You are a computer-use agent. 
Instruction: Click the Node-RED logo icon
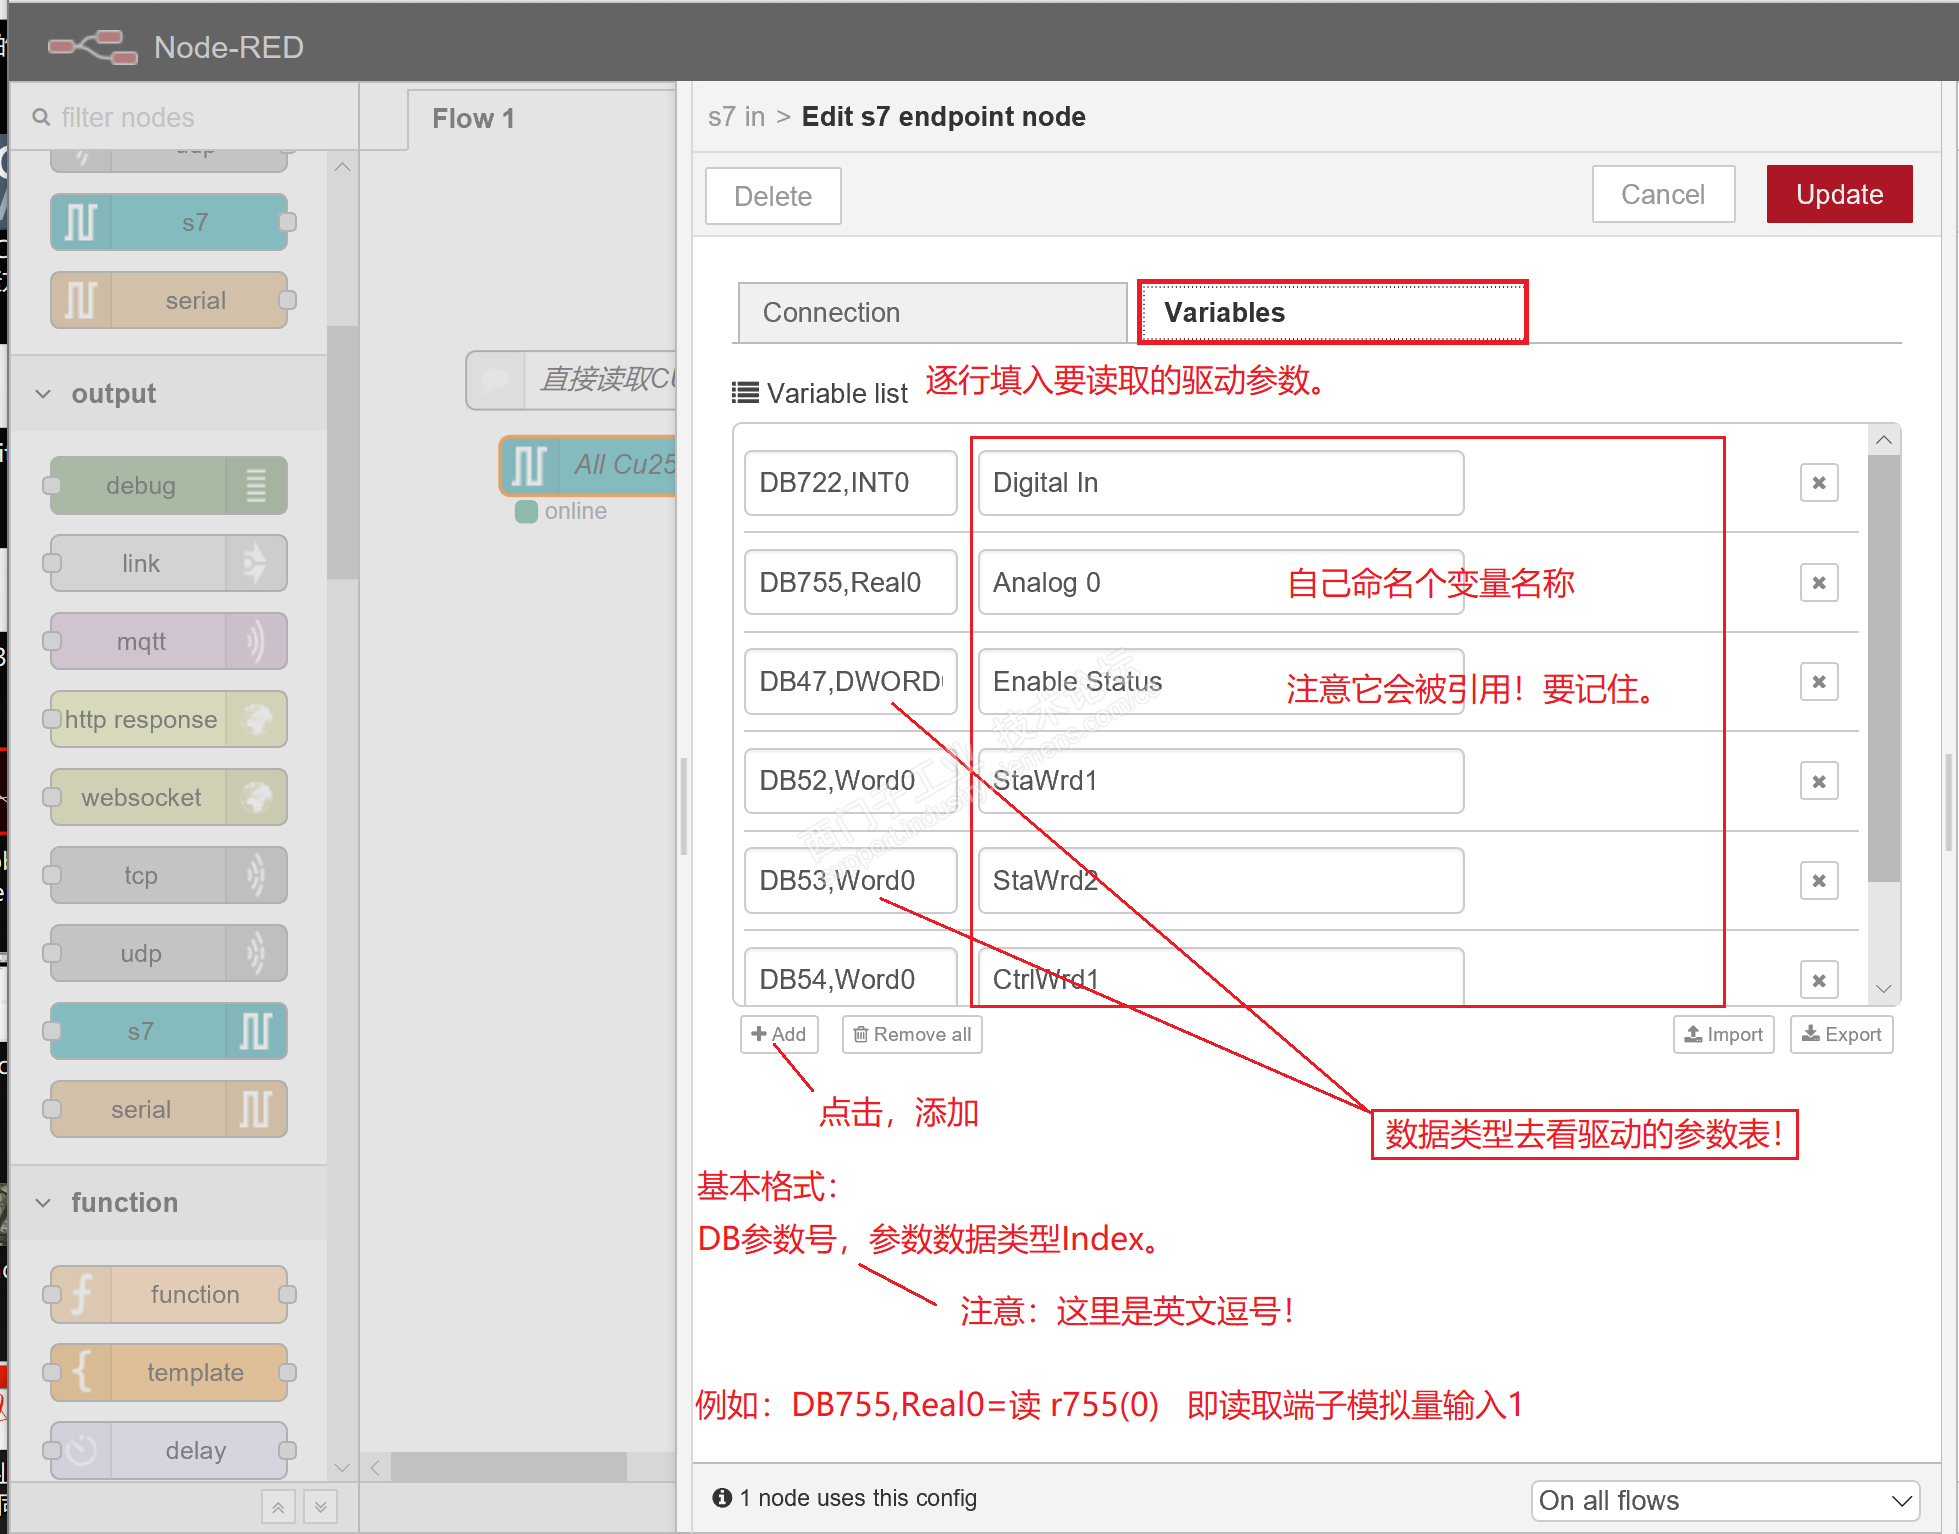93,47
